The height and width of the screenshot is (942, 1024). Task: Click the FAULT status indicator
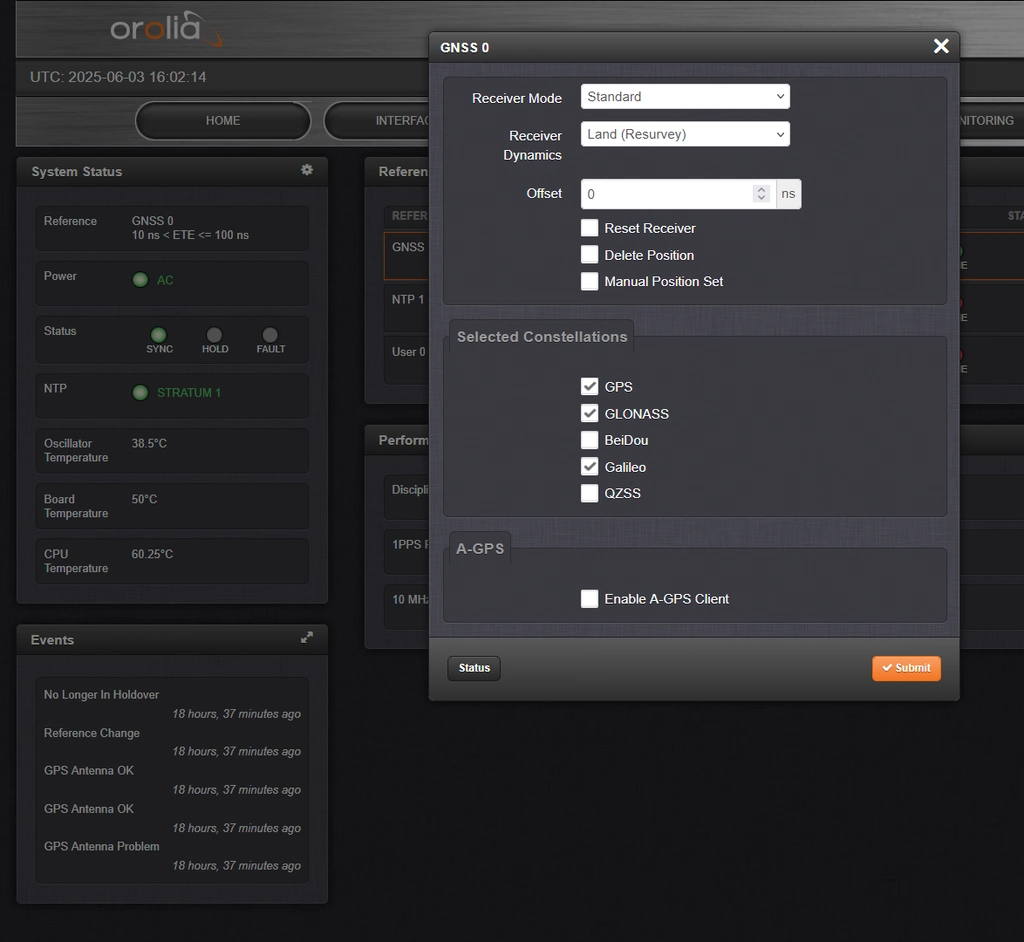click(x=270, y=335)
